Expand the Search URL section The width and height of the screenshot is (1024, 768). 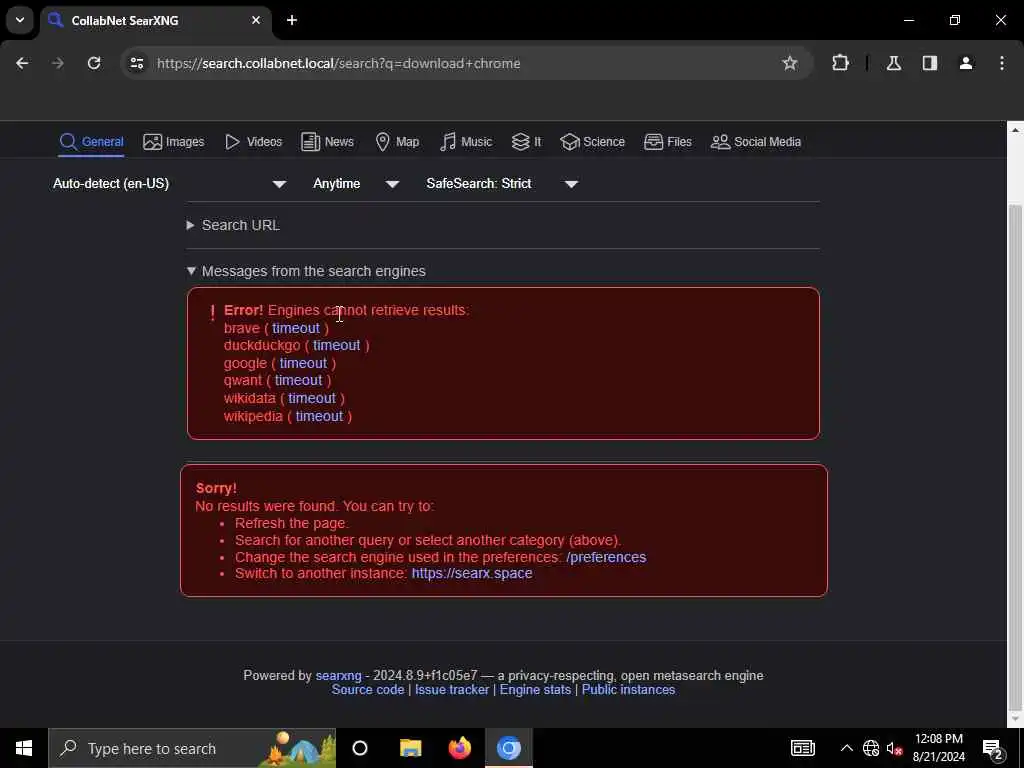pos(233,225)
